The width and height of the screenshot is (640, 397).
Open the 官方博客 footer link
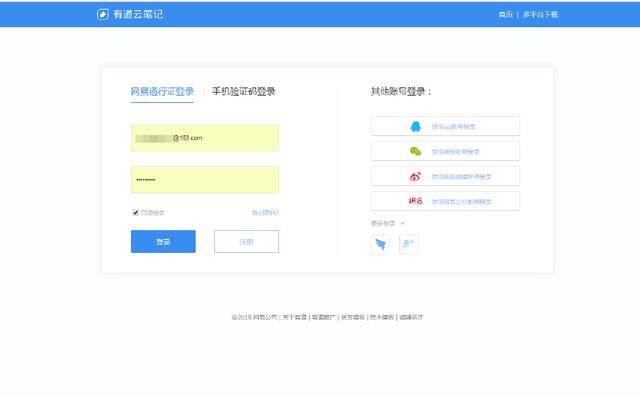point(353,317)
